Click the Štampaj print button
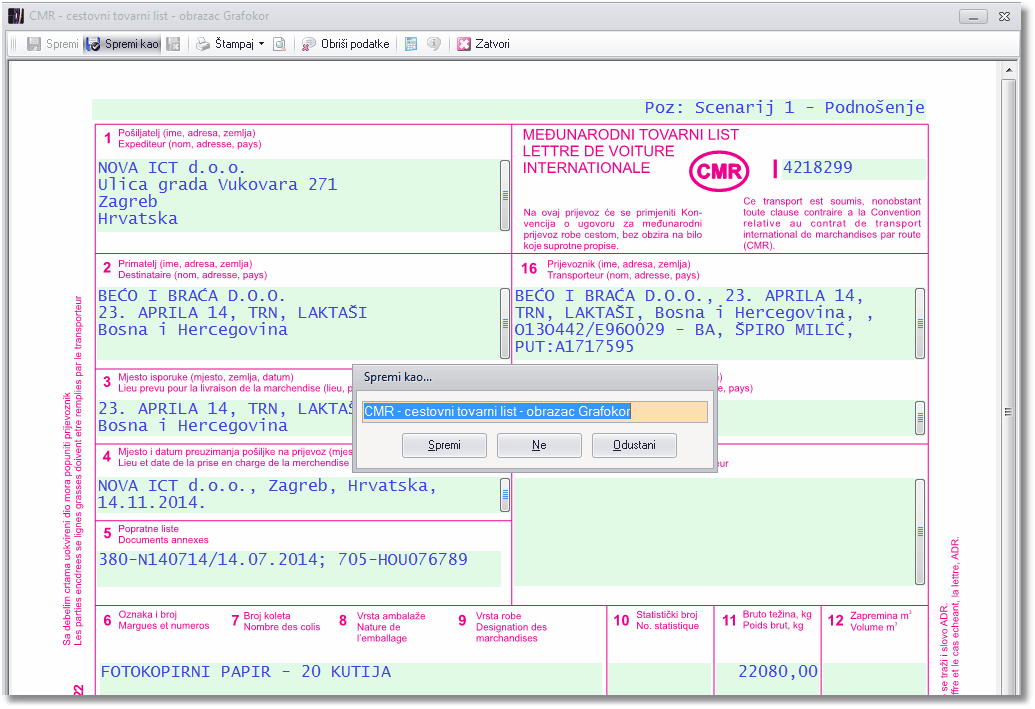 [226, 44]
